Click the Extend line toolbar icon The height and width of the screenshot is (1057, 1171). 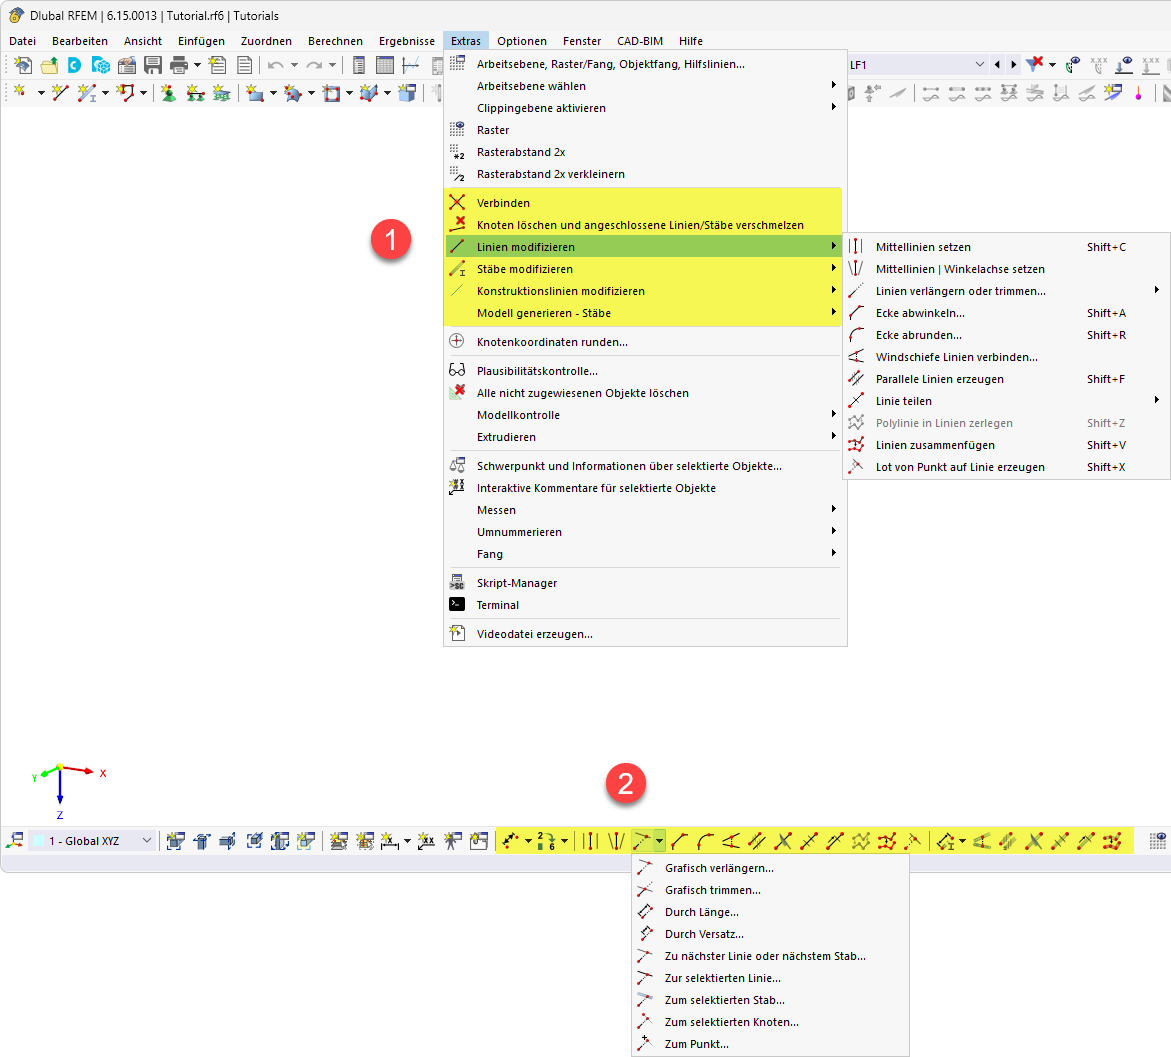click(642, 841)
